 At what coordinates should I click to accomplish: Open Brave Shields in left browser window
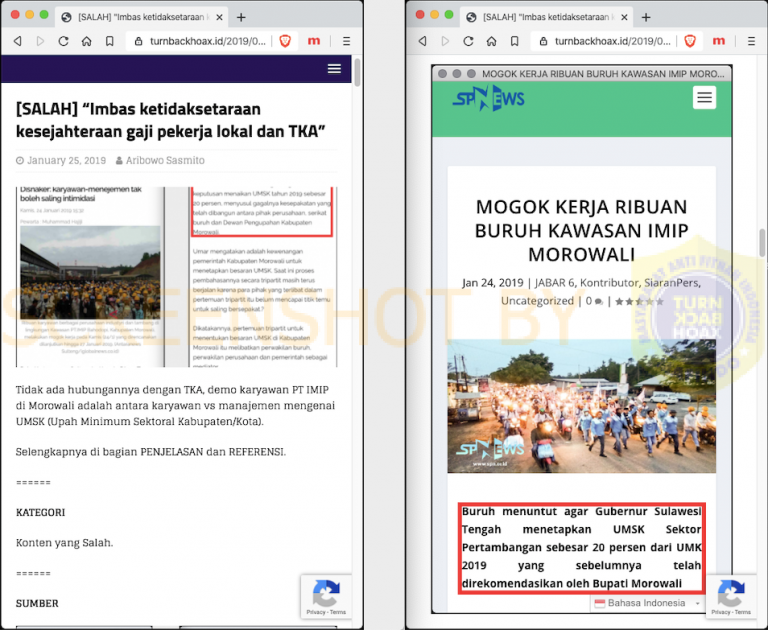(x=285, y=41)
